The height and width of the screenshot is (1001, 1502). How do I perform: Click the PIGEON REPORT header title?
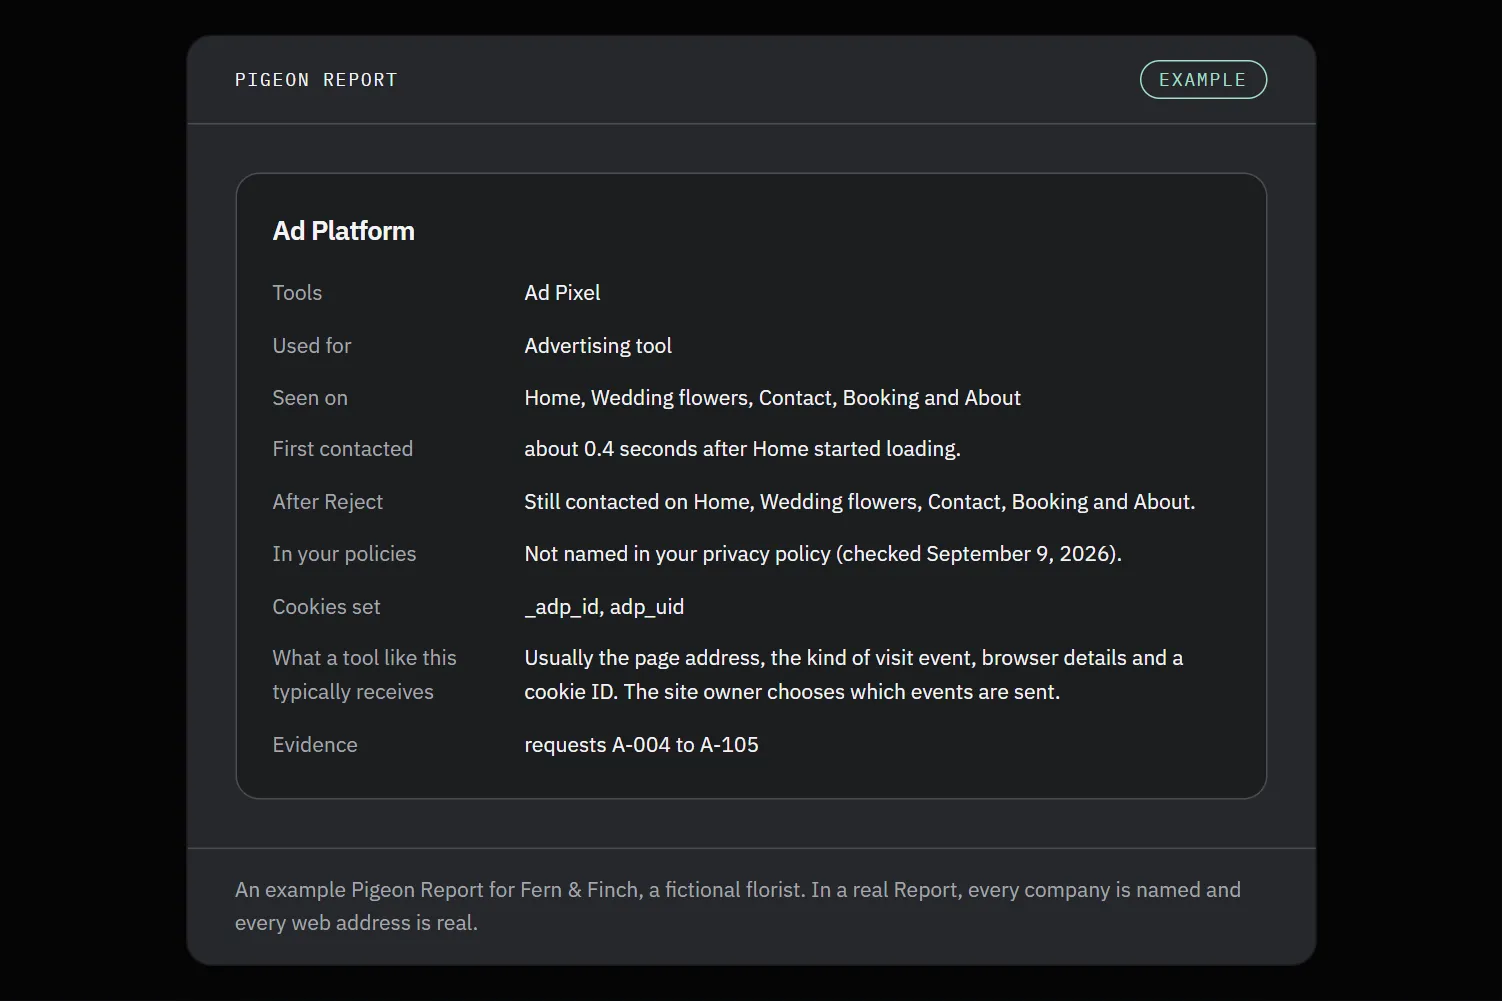point(316,80)
